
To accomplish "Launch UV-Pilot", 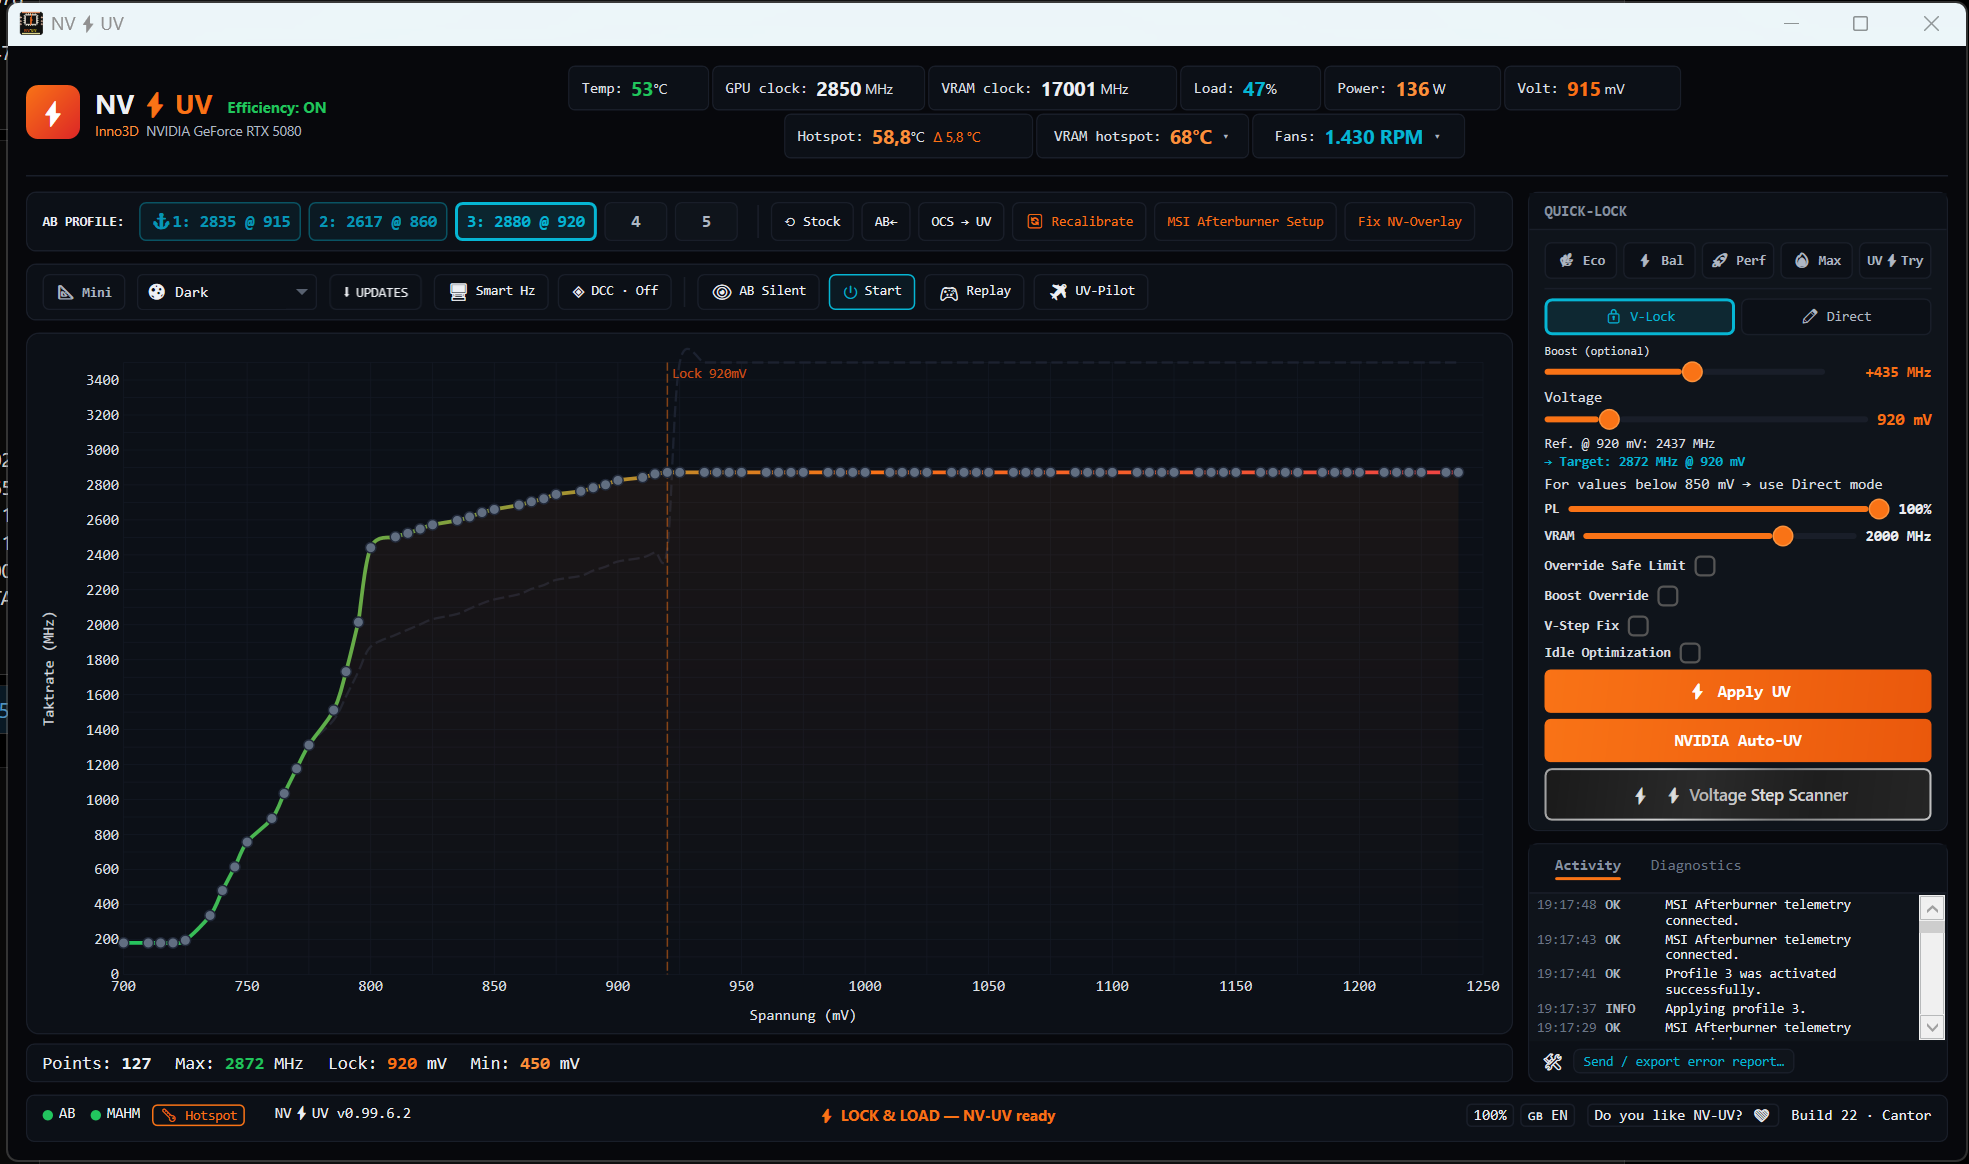I will pos(1091,291).
